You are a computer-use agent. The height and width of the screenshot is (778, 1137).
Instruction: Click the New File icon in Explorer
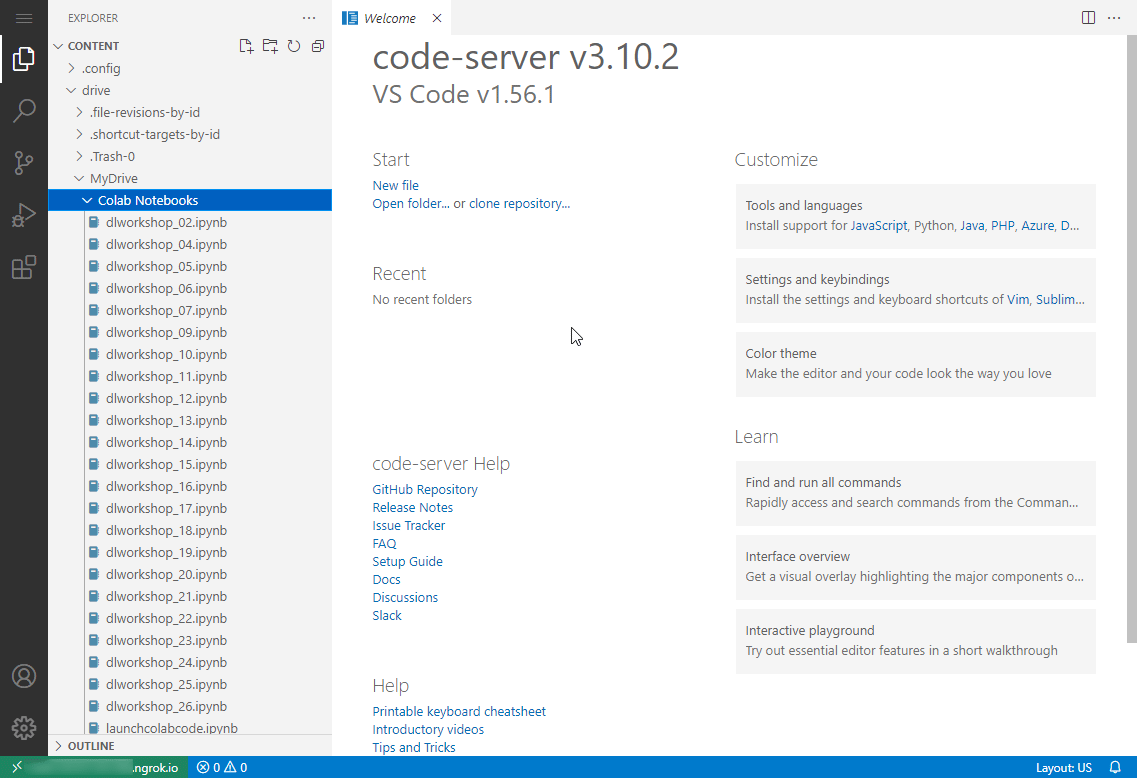point(246,46)
